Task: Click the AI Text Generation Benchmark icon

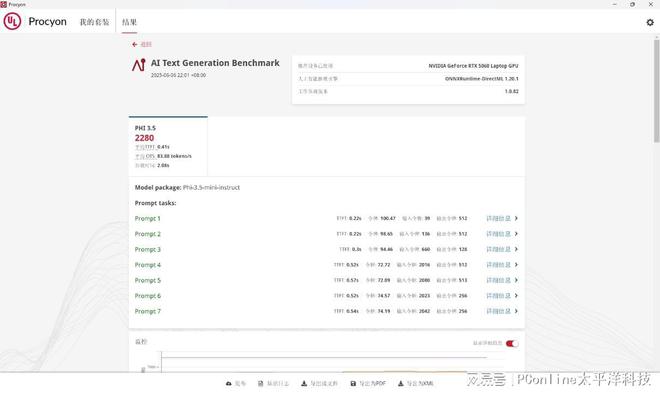Action: point(138,64)
